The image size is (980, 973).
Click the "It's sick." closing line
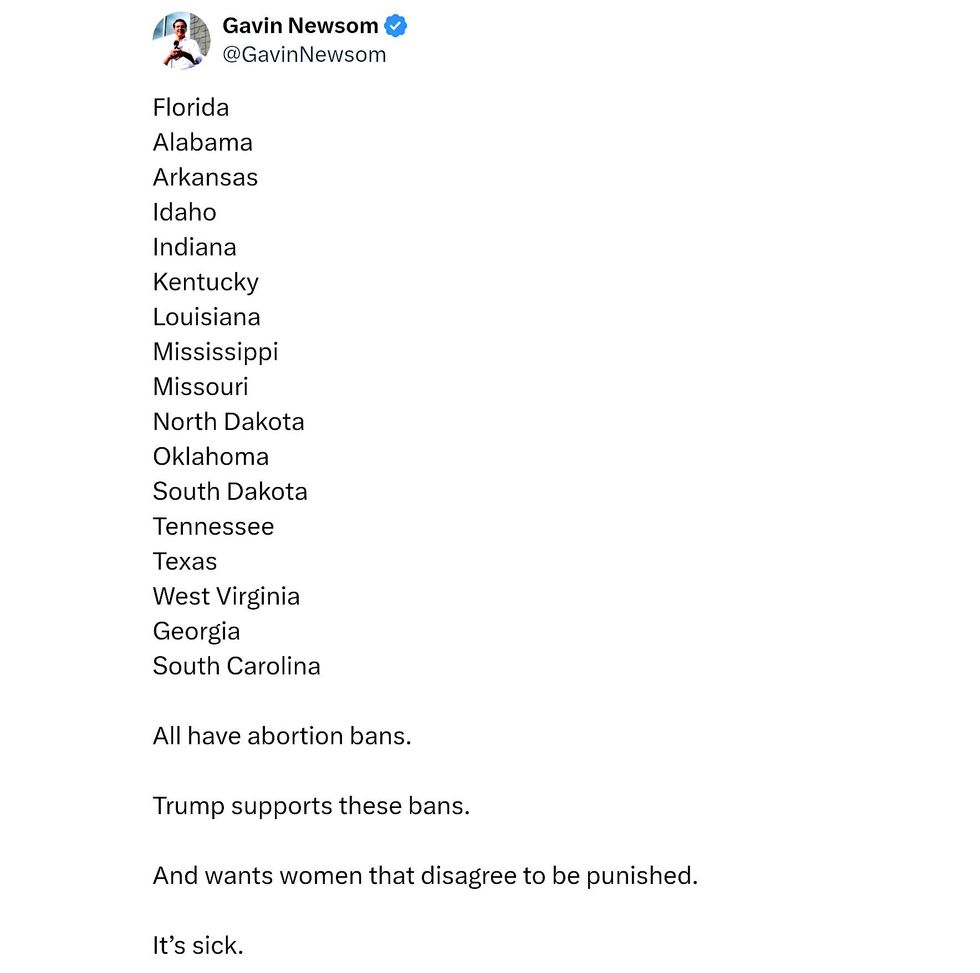198,945
